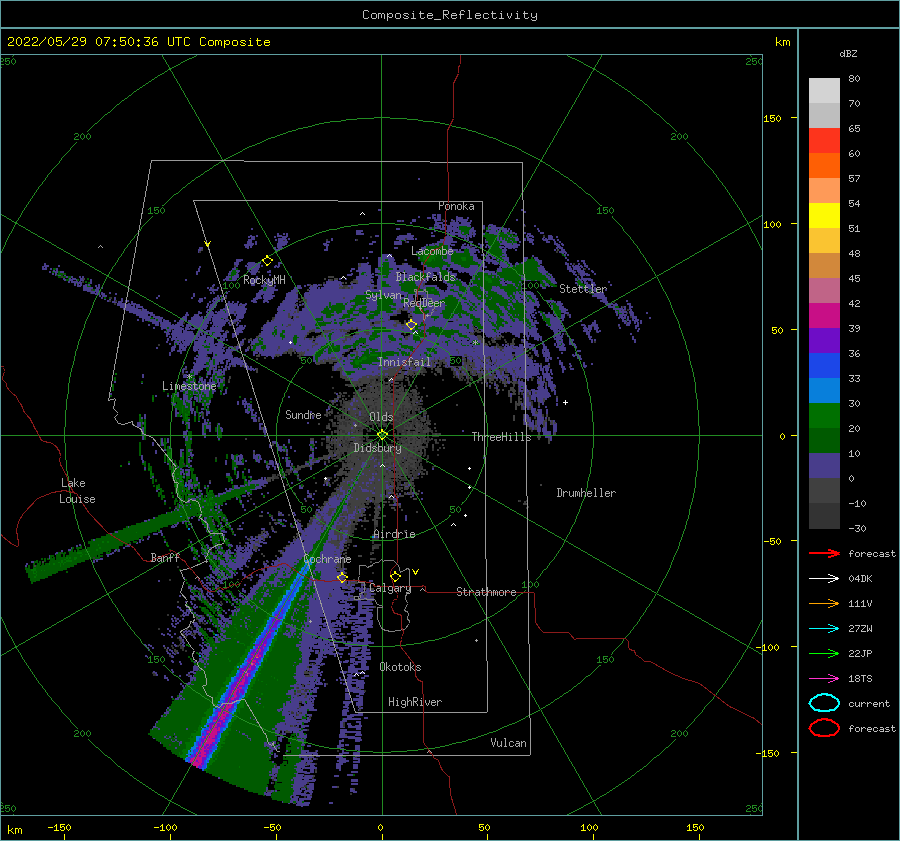Click the green 22JP arrow icon
Screen dimensions: 900x841
pyautogui.click(x=824, y=653)
